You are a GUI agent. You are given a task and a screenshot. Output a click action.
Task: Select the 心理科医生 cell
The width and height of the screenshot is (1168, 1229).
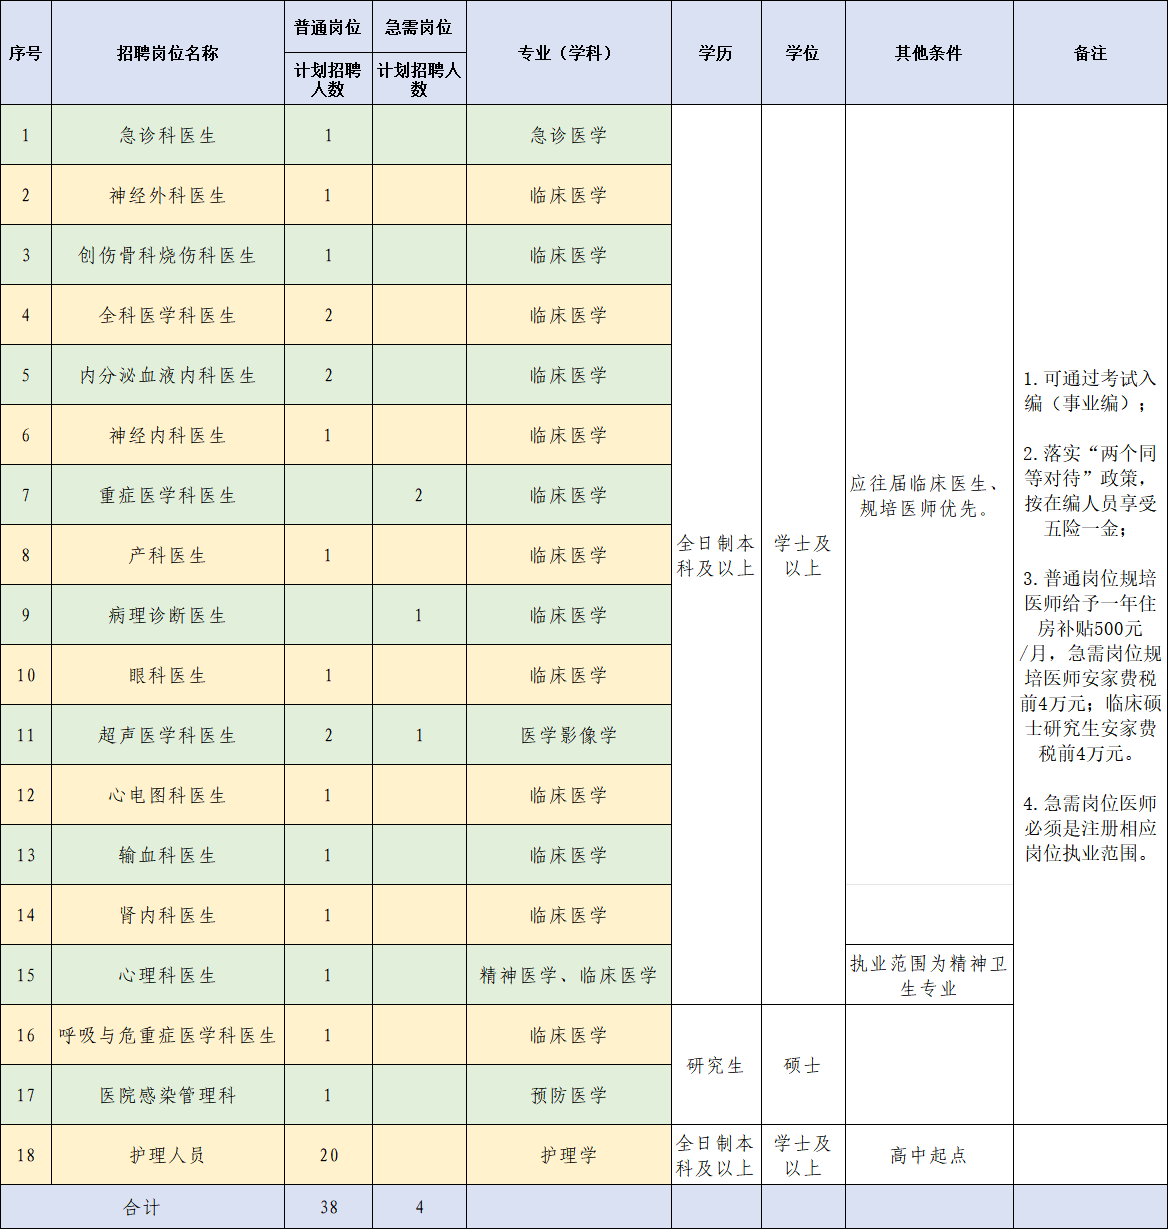pos(168,975)
